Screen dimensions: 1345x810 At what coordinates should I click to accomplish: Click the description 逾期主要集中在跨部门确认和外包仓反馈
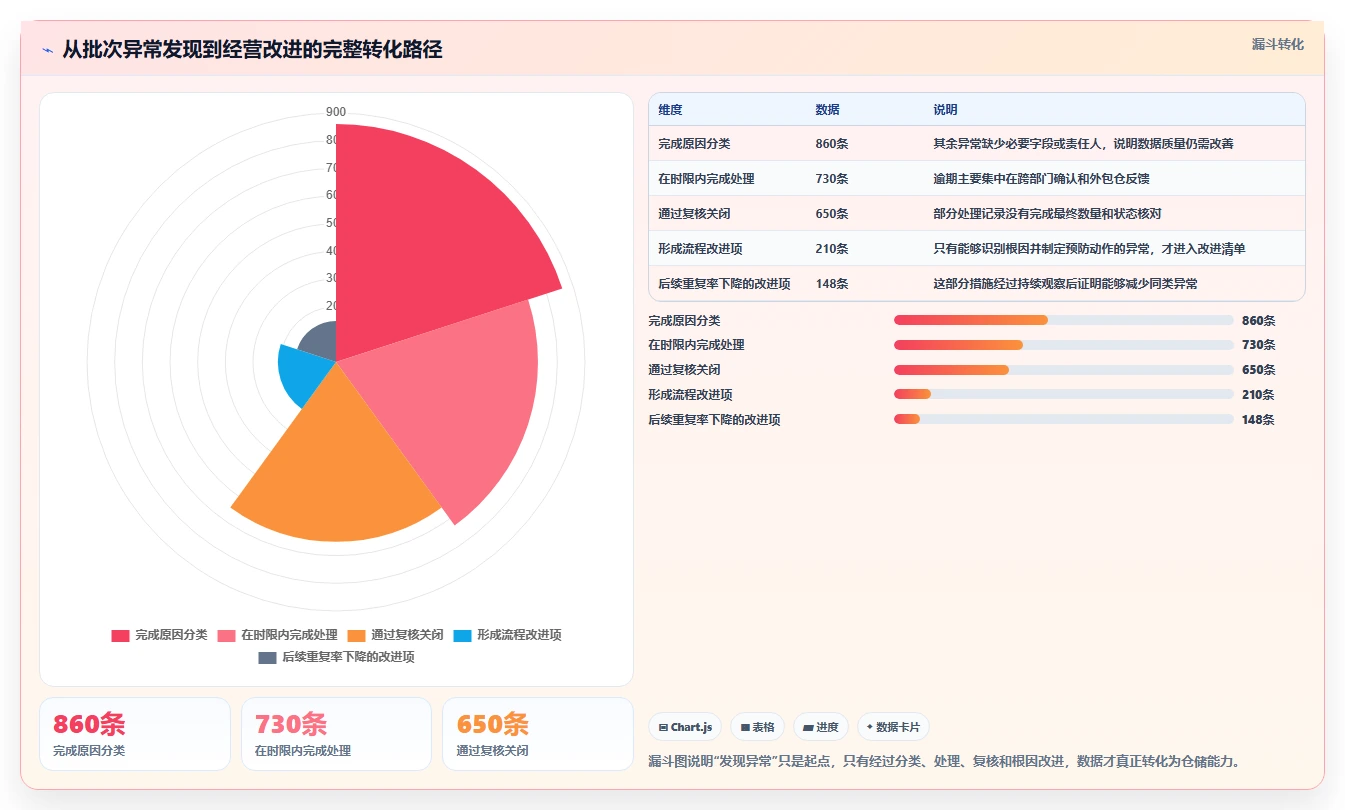[1041, 179]
